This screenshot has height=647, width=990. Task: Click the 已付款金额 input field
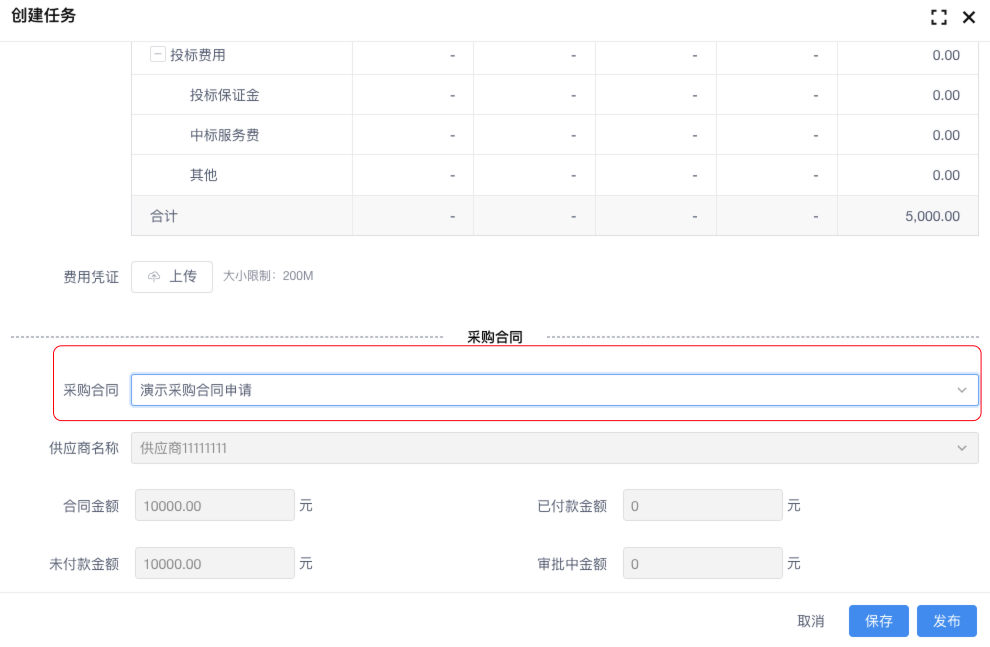[x=702, y=506]
